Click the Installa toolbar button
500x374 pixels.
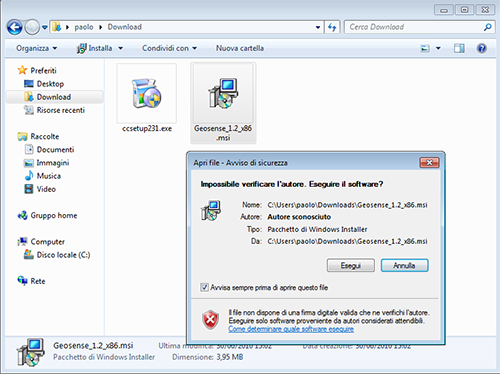95,48
